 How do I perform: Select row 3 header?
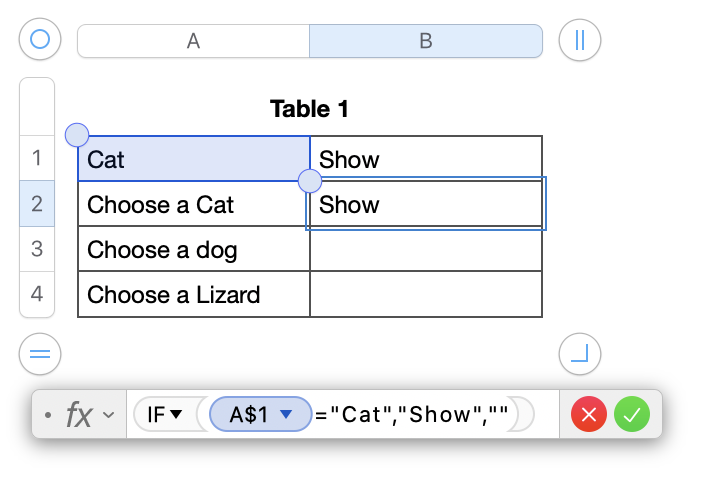click(37, 249)
